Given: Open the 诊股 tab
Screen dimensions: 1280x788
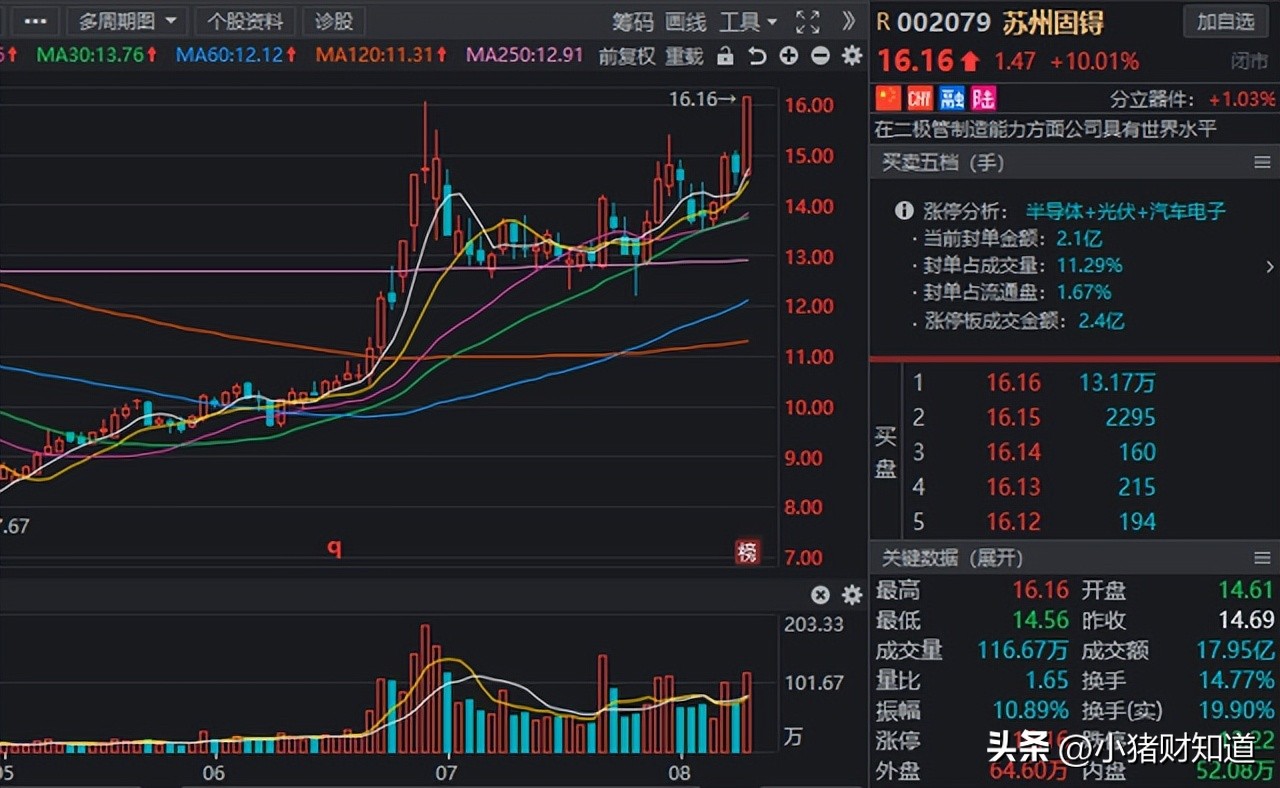Looking at the screenshot, I should pyautogui.click(x=333, y=21).
